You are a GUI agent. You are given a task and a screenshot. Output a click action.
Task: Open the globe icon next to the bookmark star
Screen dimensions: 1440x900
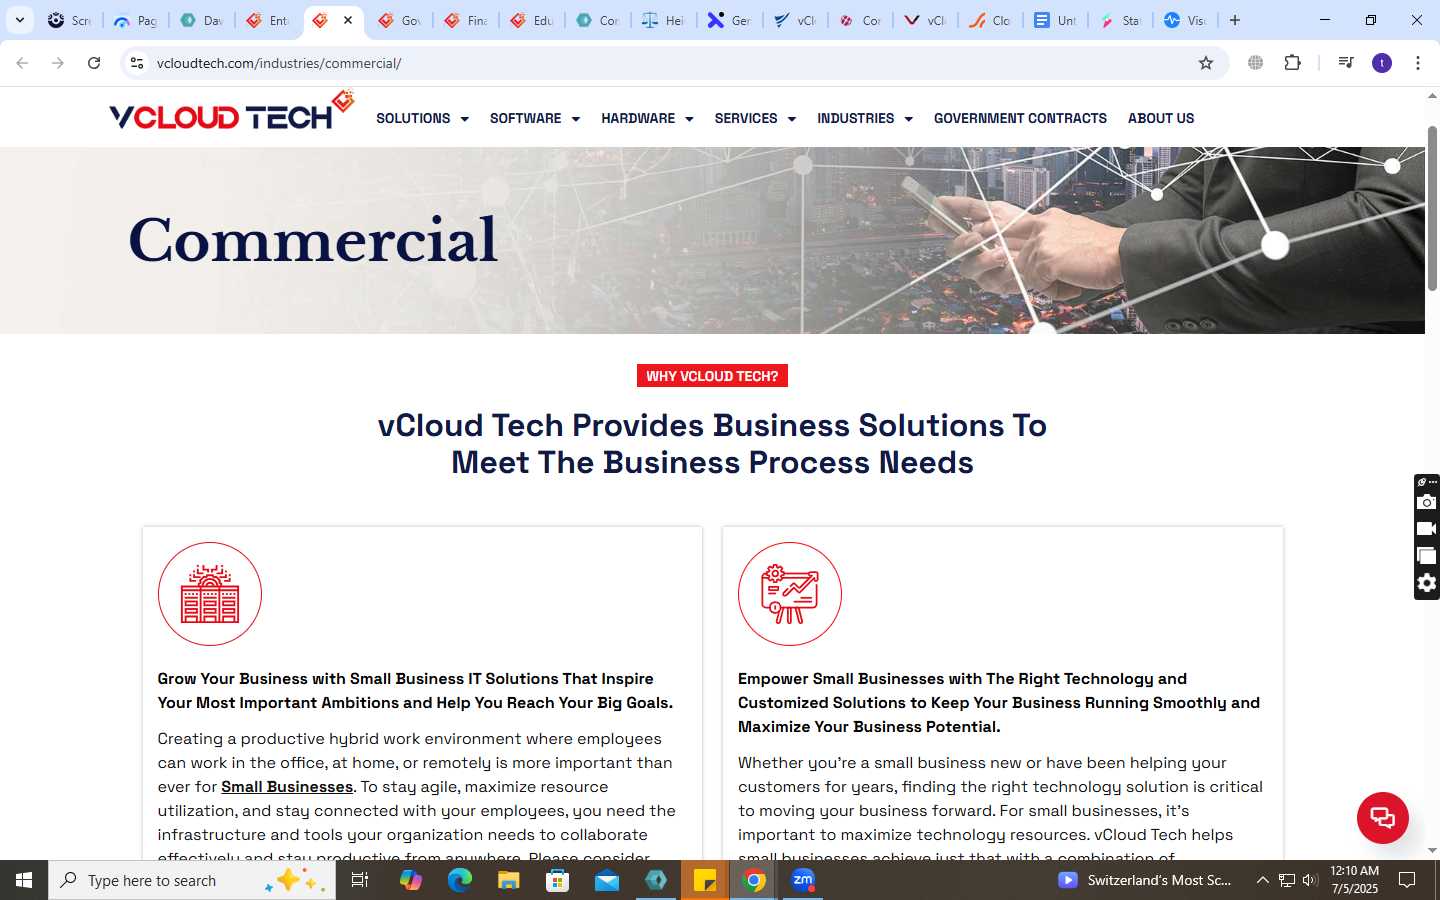1255,63
